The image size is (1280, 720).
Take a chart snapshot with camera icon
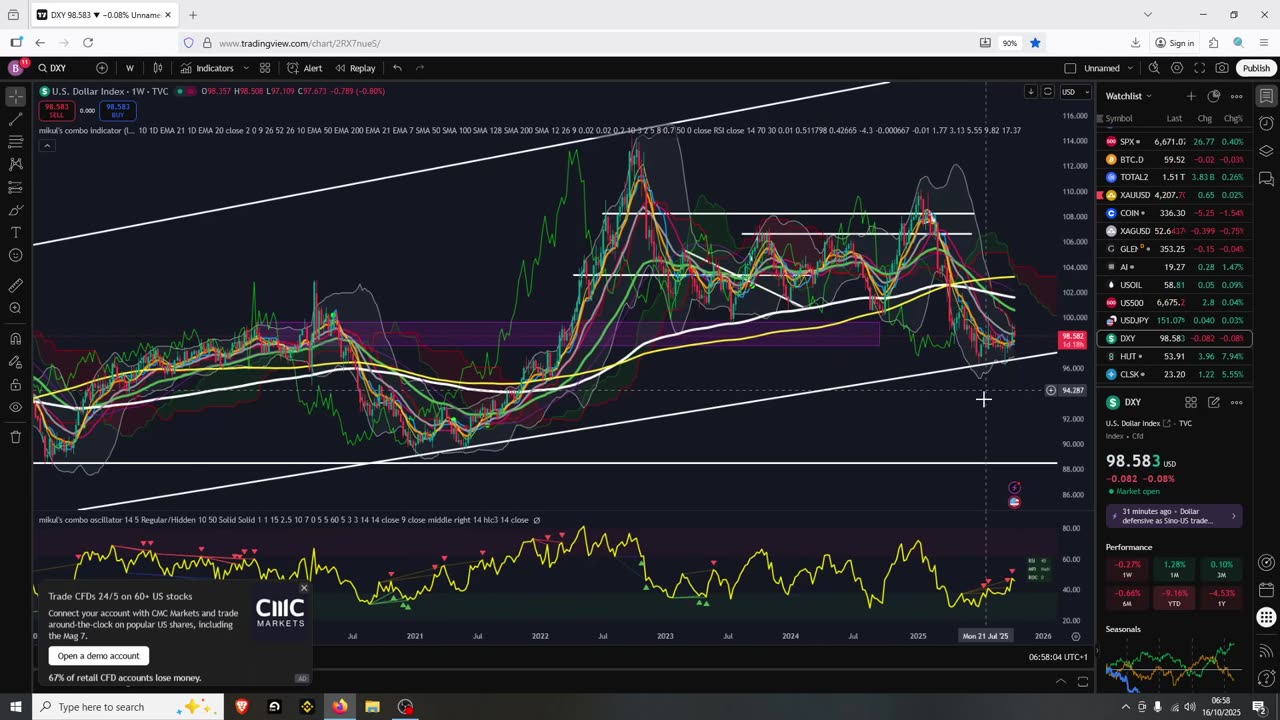(x=1222, y=68)
